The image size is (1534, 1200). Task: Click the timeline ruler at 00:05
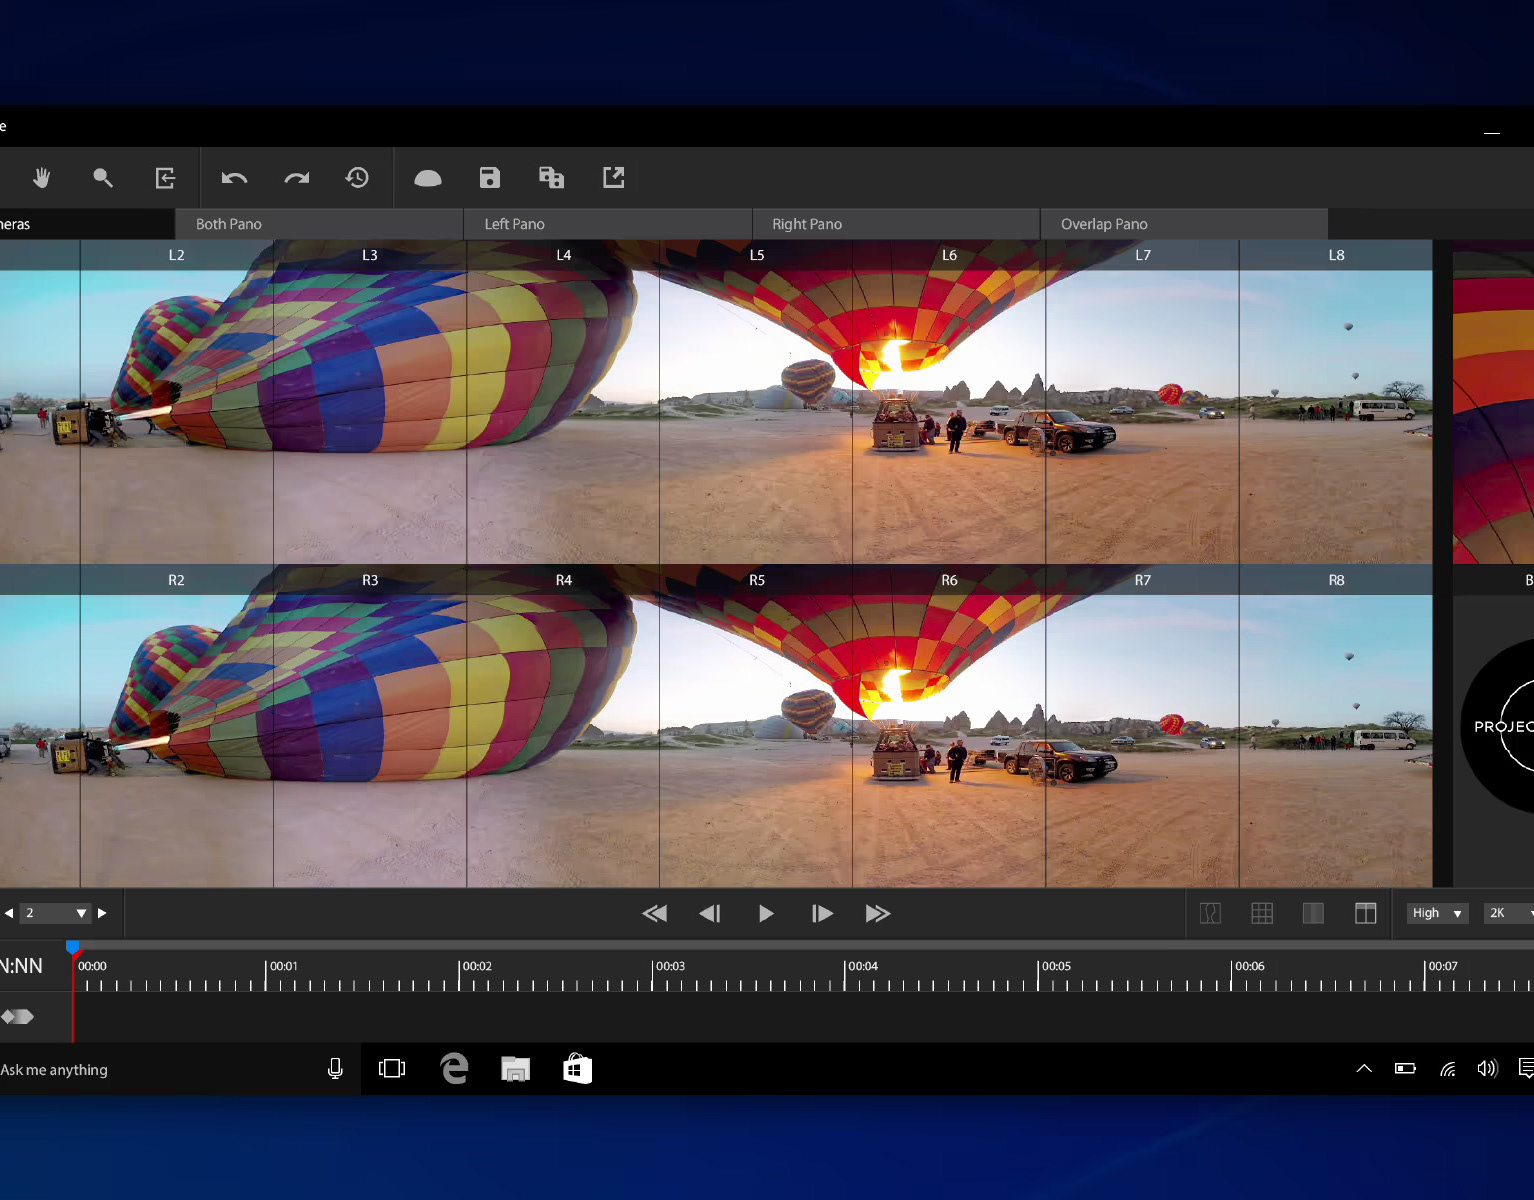coord(1056,966)
